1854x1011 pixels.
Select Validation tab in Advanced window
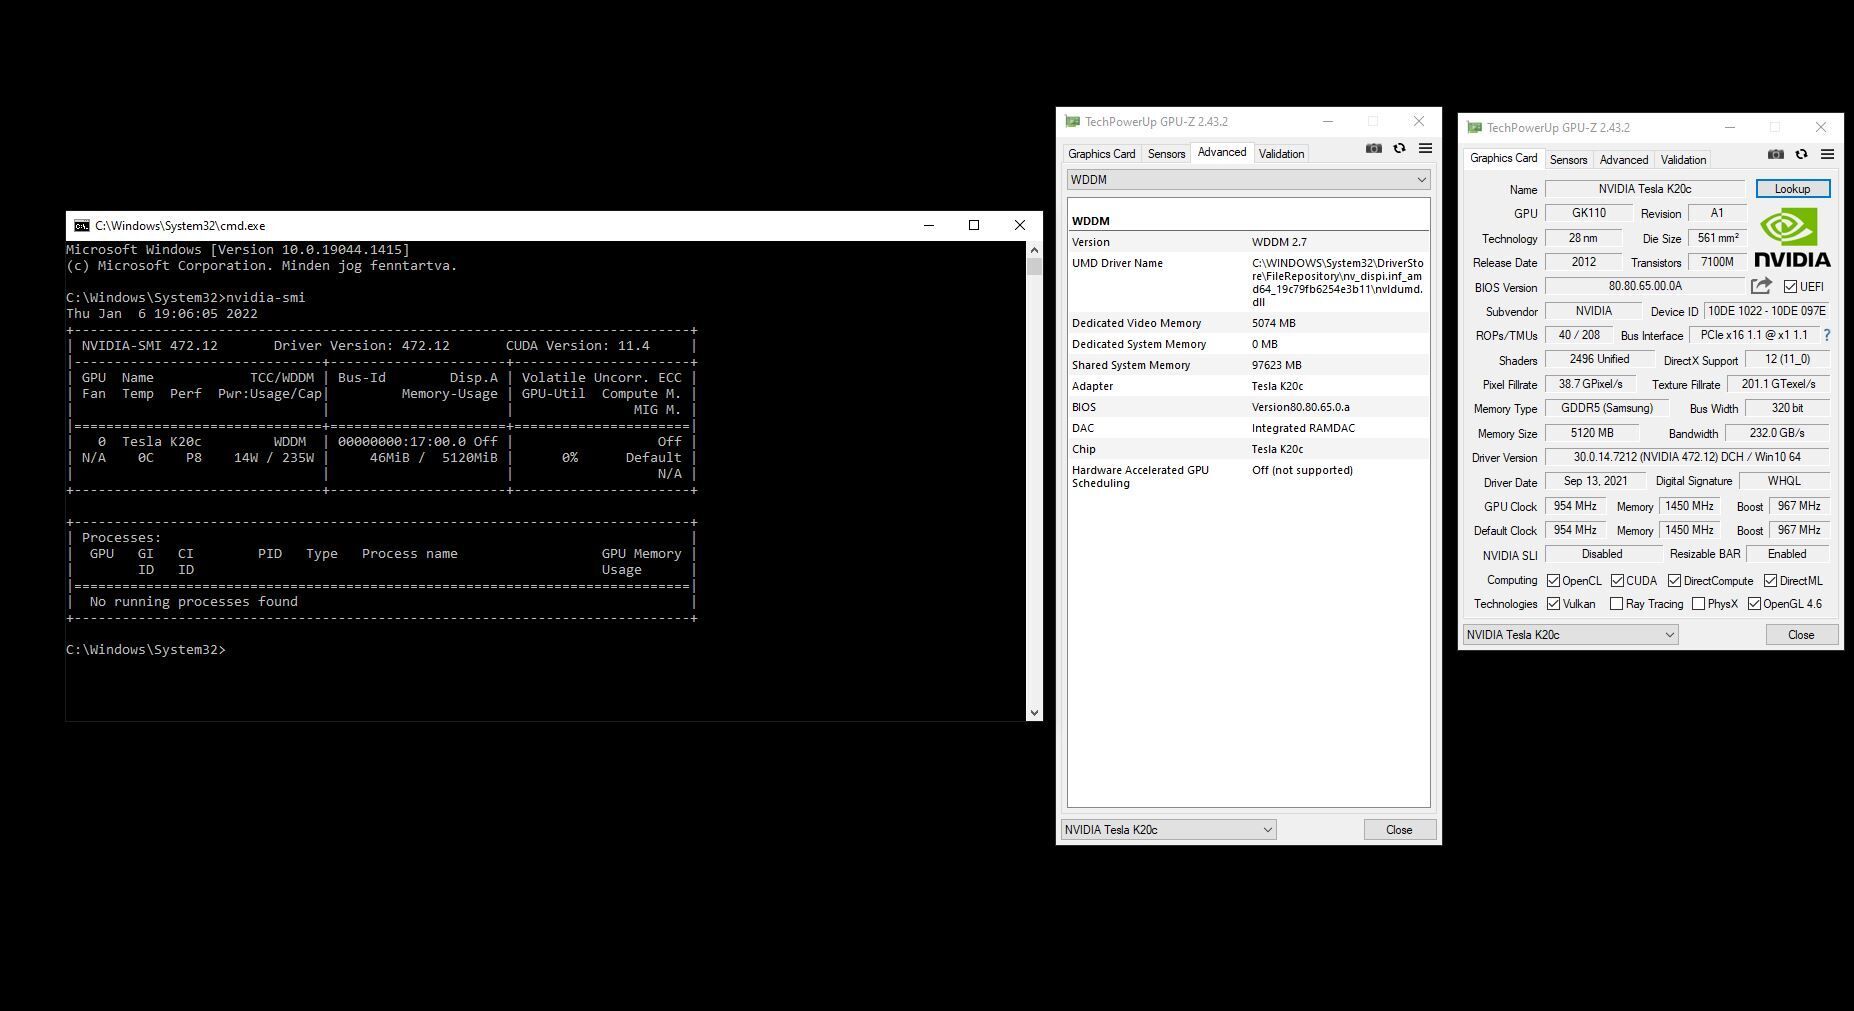1281,154
